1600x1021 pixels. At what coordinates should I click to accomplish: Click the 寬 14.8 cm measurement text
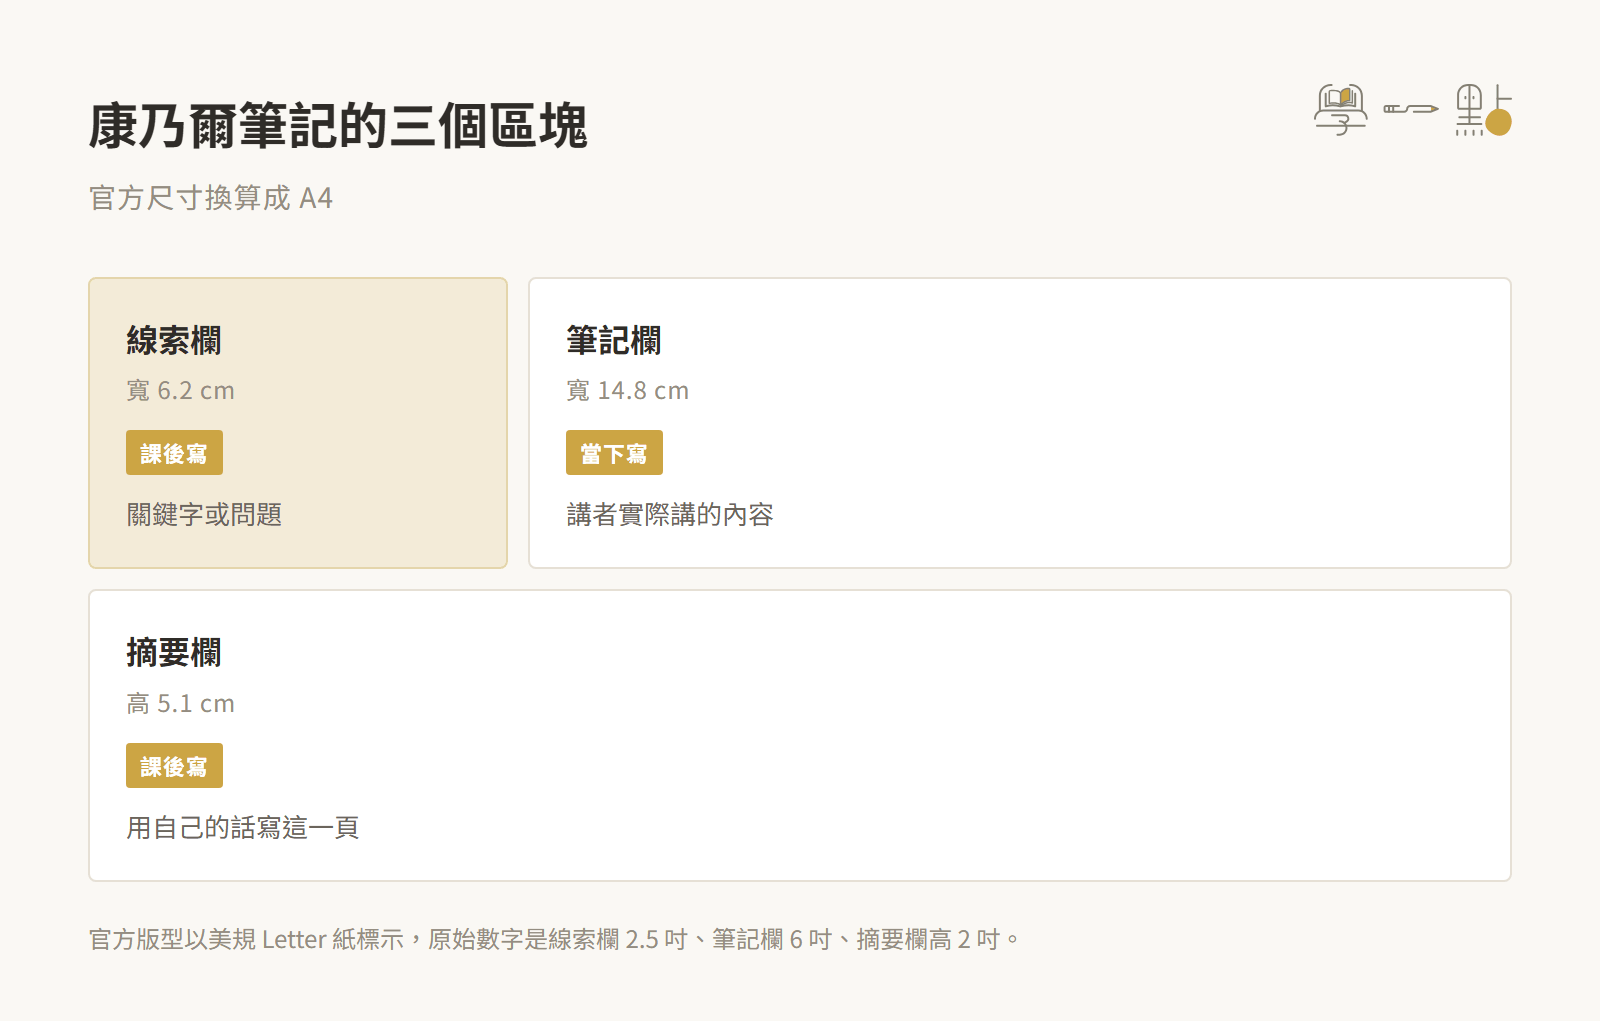click(628, 391)
